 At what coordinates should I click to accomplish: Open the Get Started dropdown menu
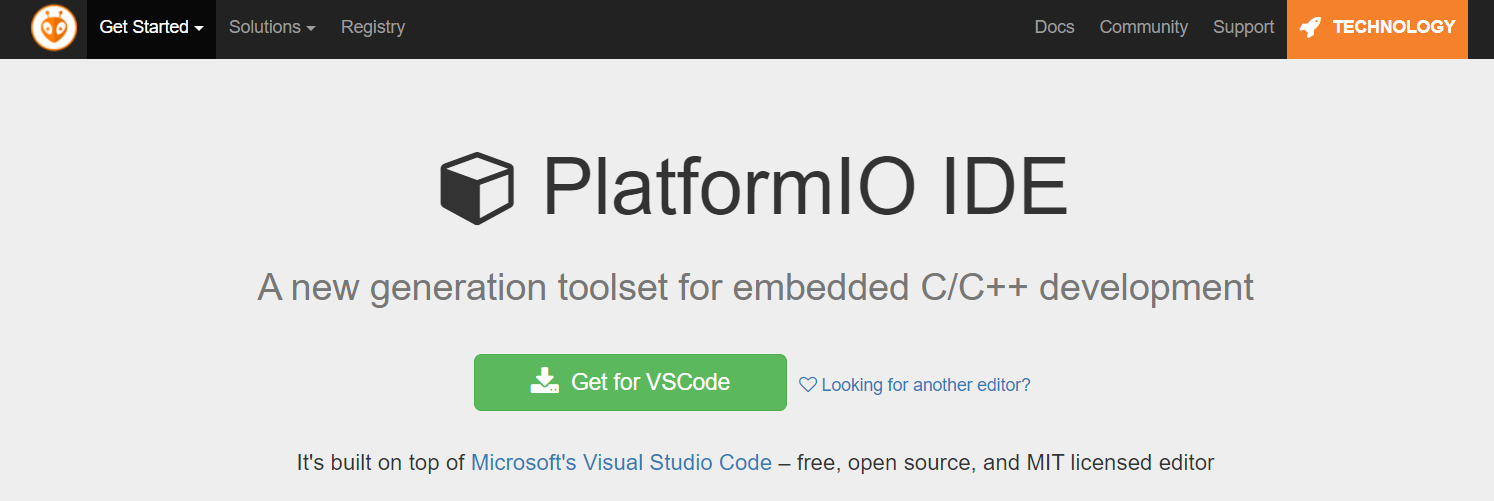[151, 28]
